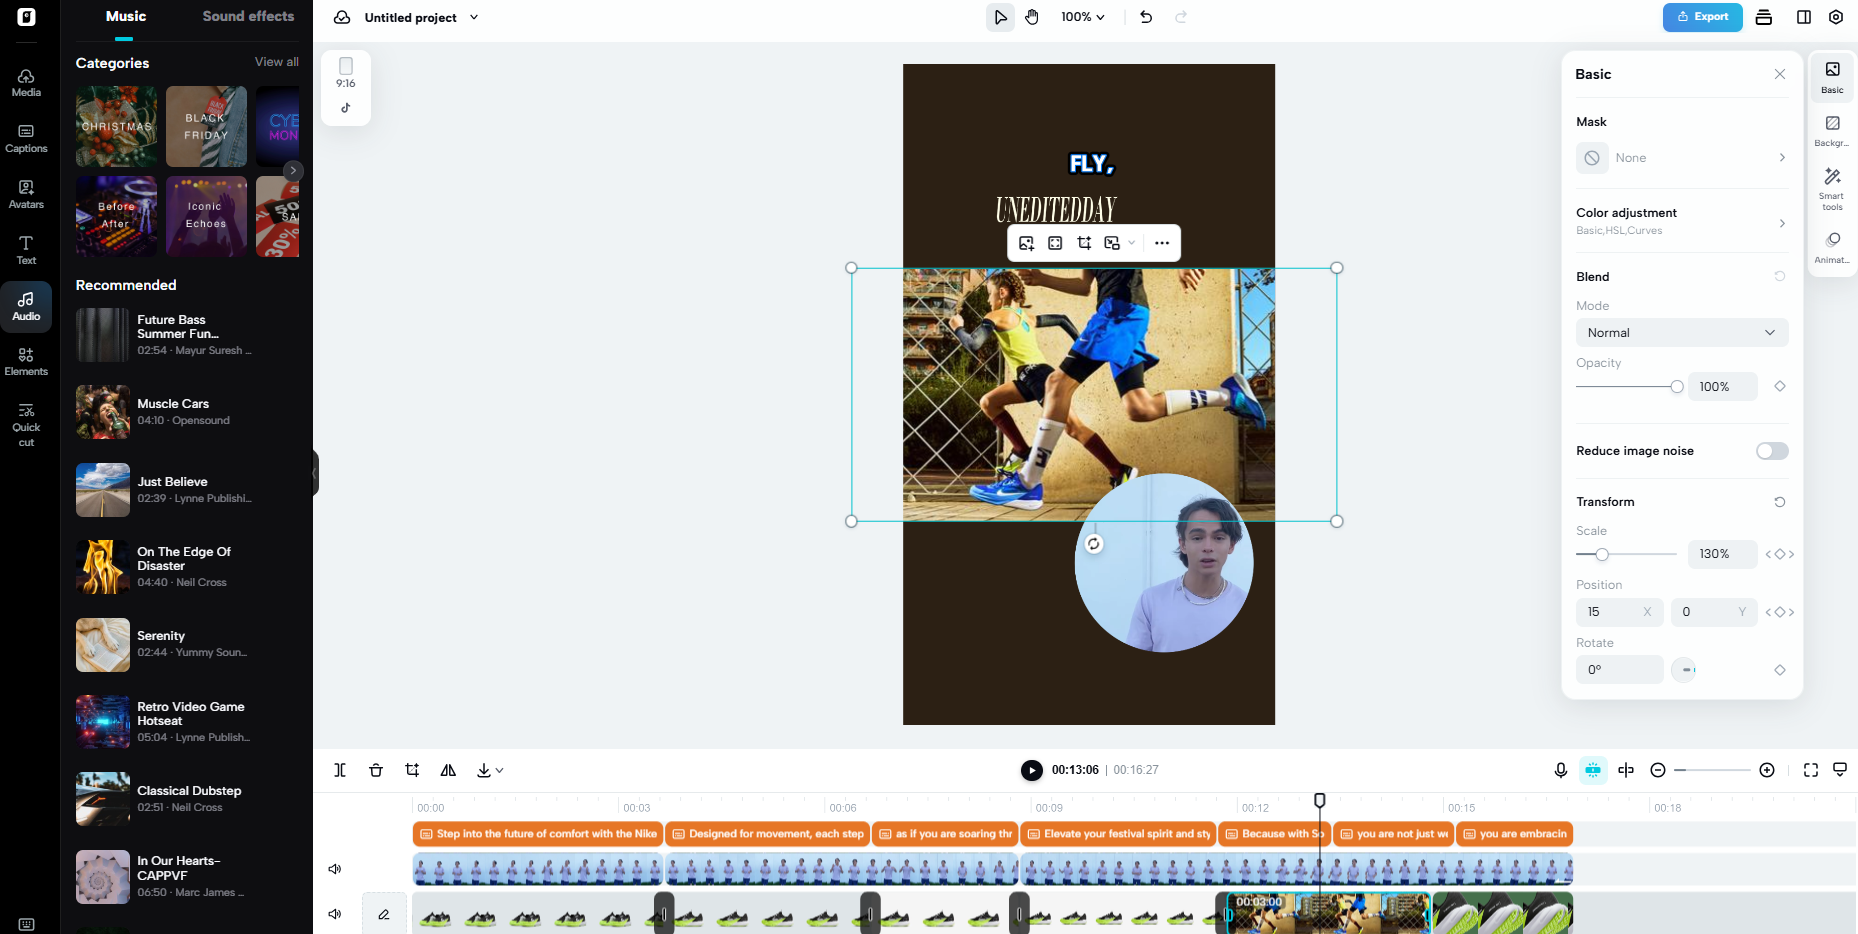Click the Export button

1703,17
